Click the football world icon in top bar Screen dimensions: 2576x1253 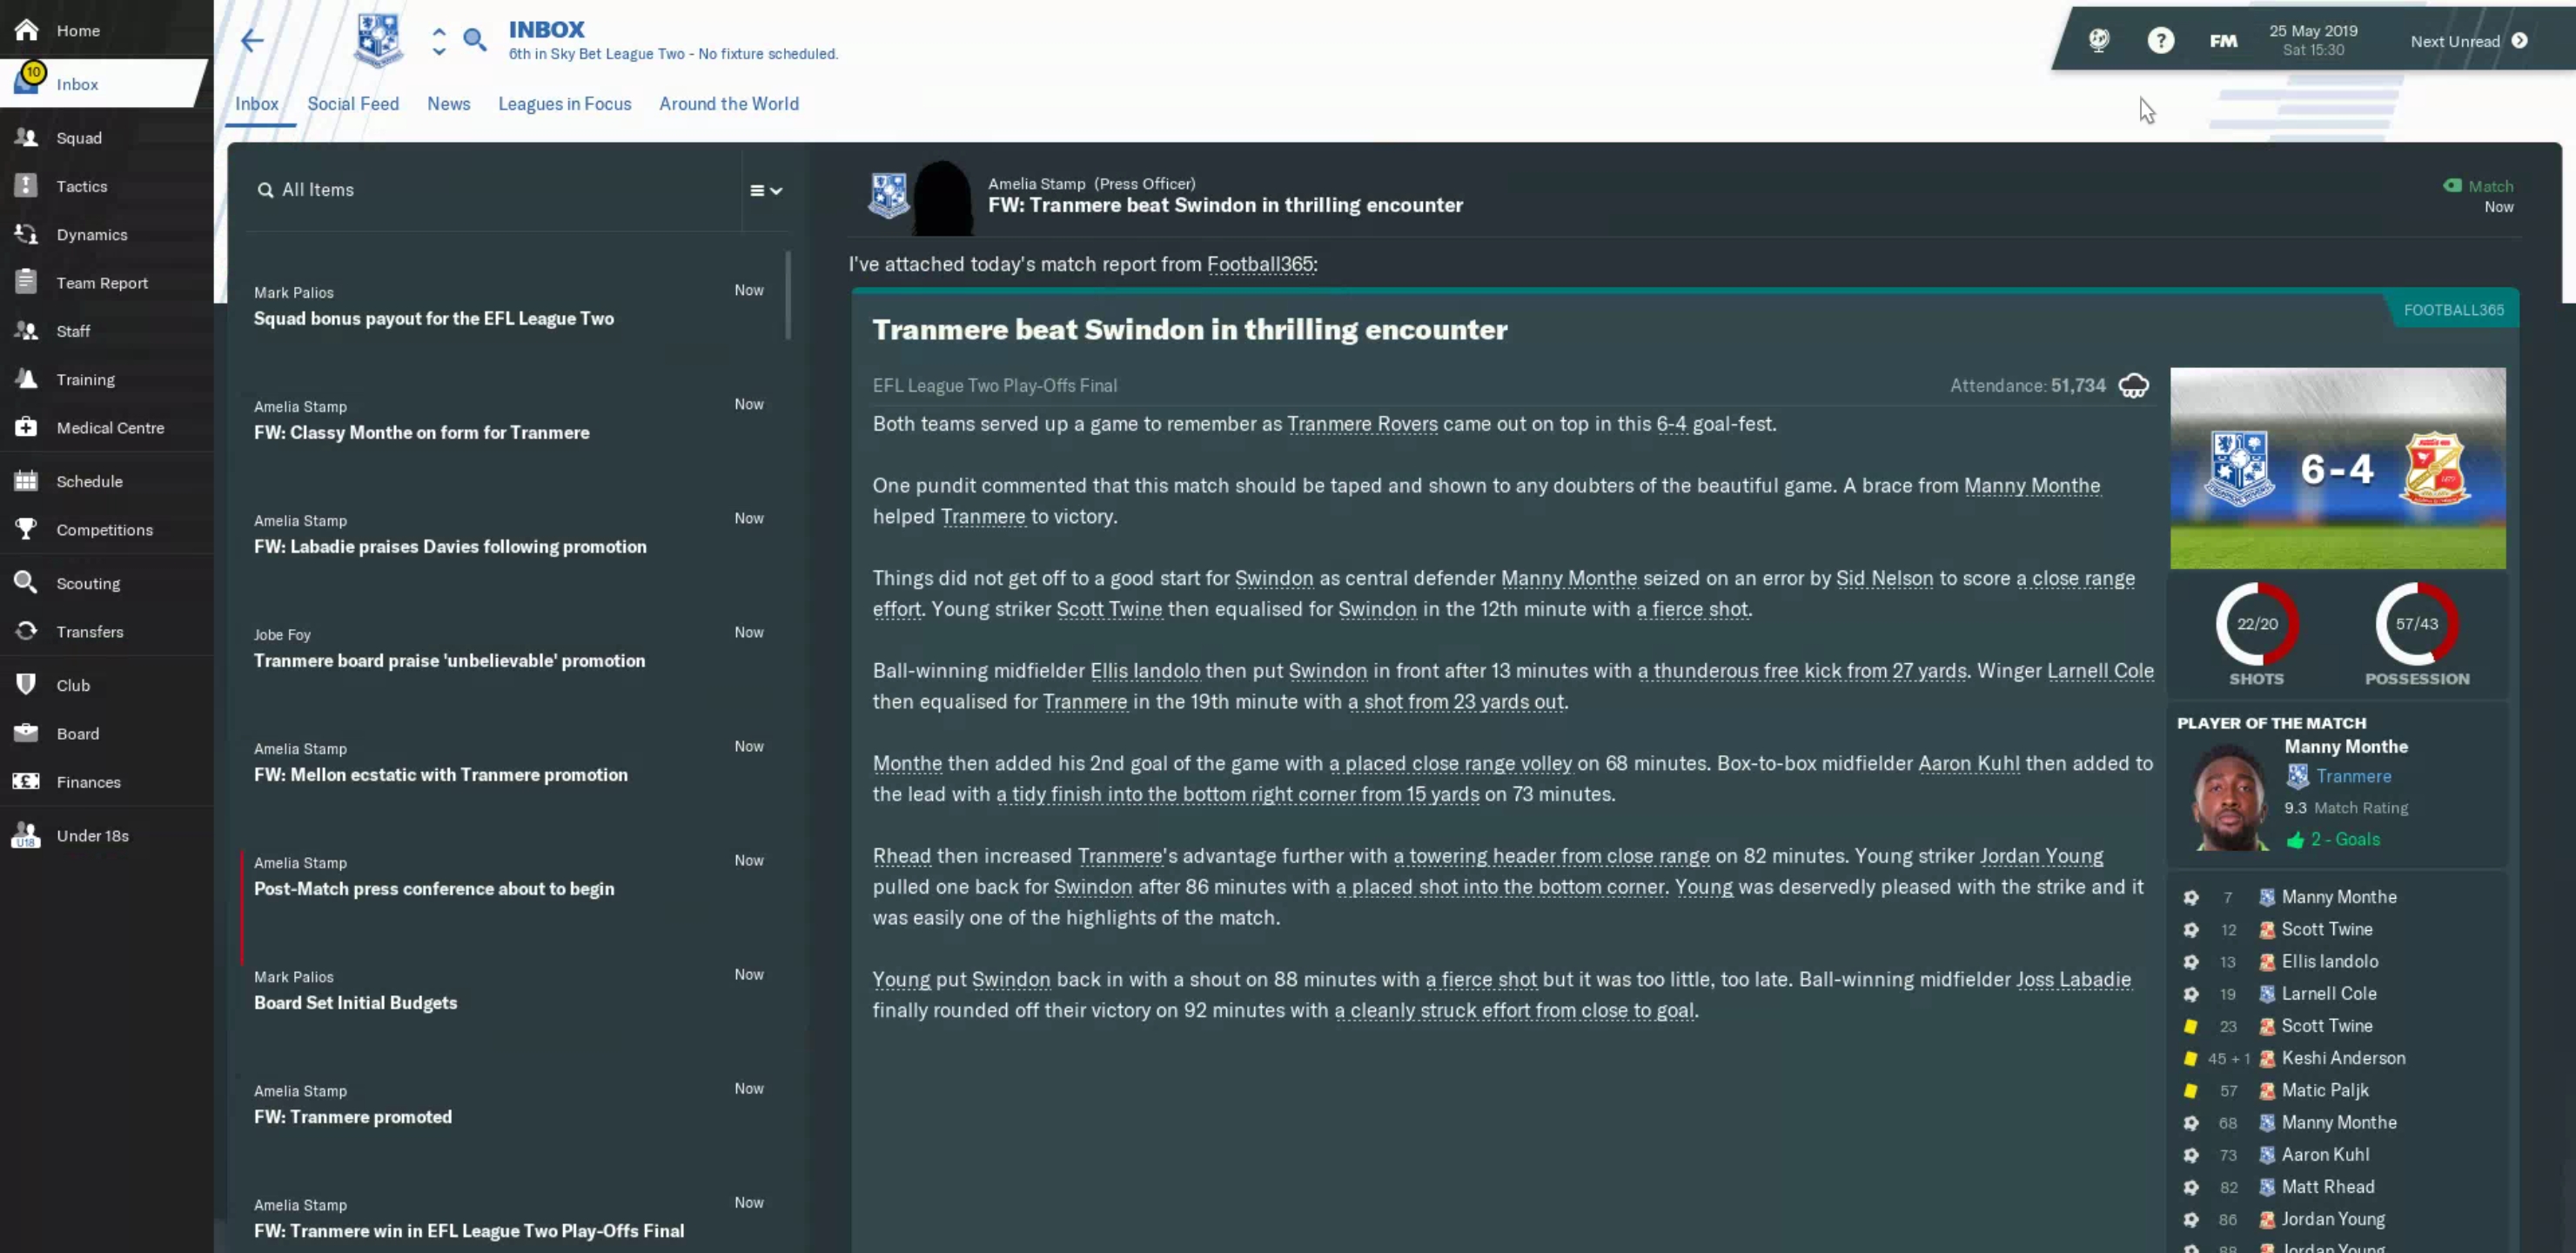2099,40
